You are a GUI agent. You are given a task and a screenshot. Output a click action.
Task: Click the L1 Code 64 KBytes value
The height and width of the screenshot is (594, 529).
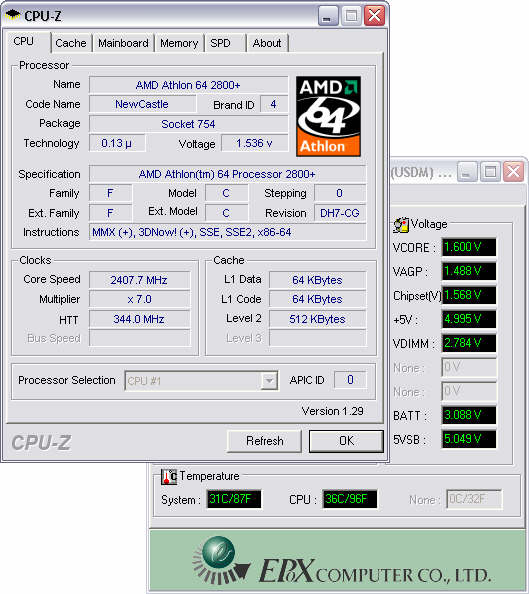318,299
